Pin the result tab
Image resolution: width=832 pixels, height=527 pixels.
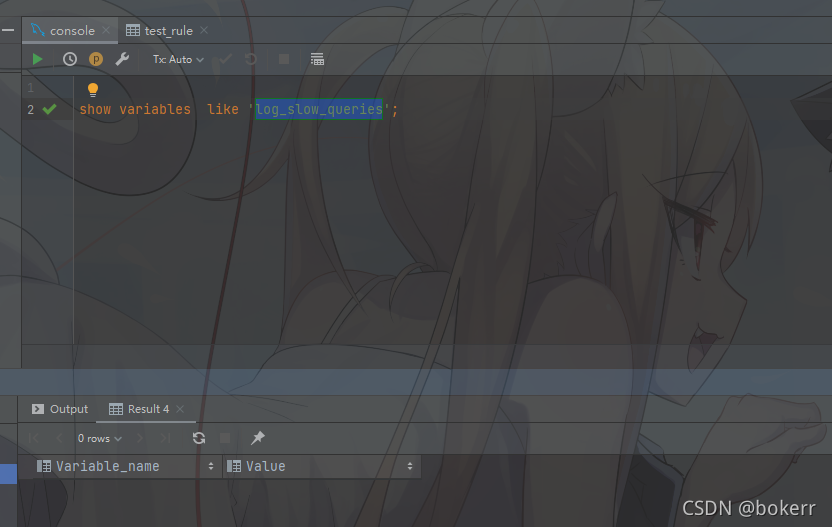(x=257, y=438)
